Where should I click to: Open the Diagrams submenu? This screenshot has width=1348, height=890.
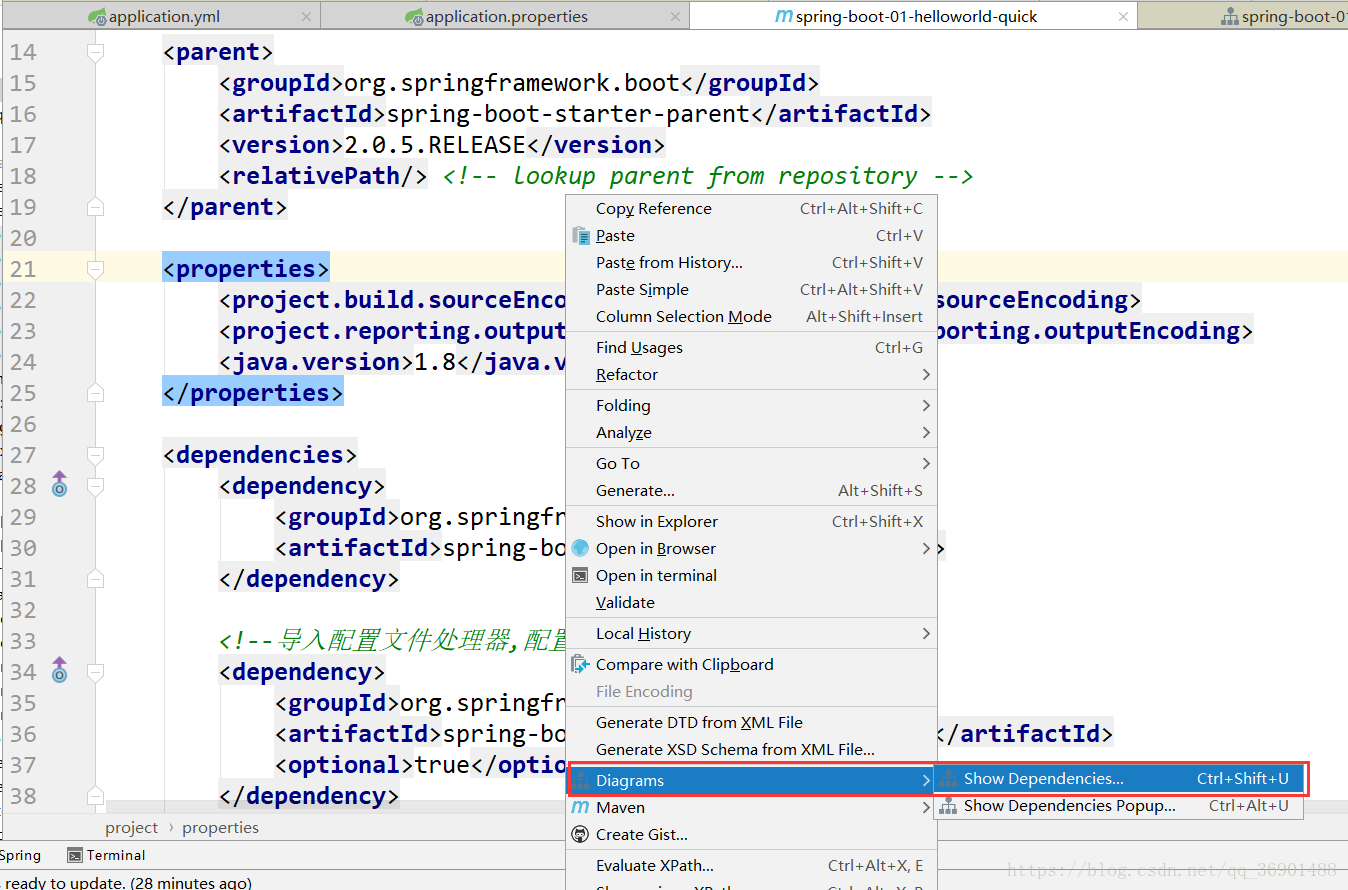(751, 781)
